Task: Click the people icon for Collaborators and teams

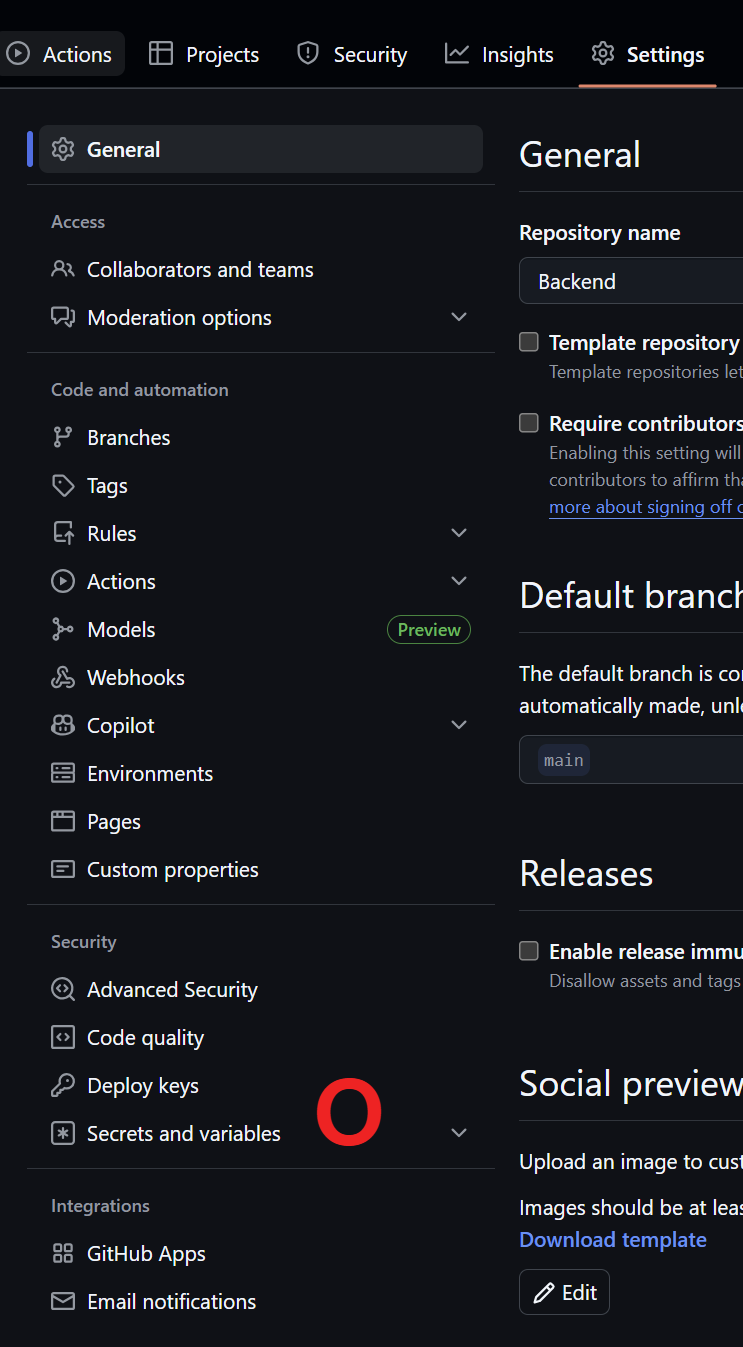Action: [63, 270]
